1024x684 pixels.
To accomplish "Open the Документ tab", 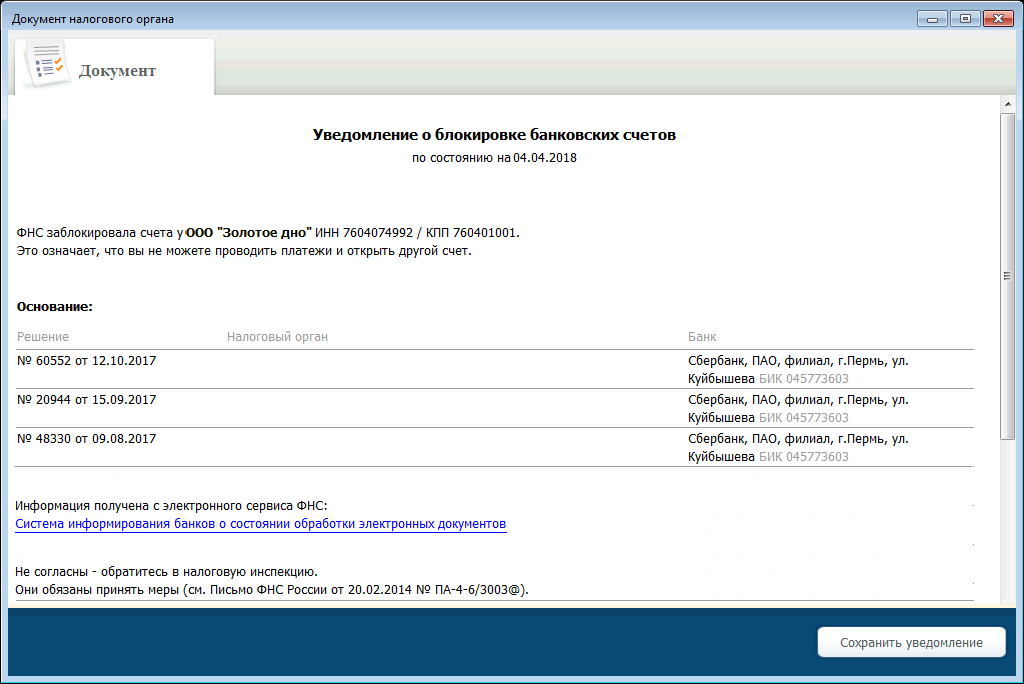I will click(115, 67).
